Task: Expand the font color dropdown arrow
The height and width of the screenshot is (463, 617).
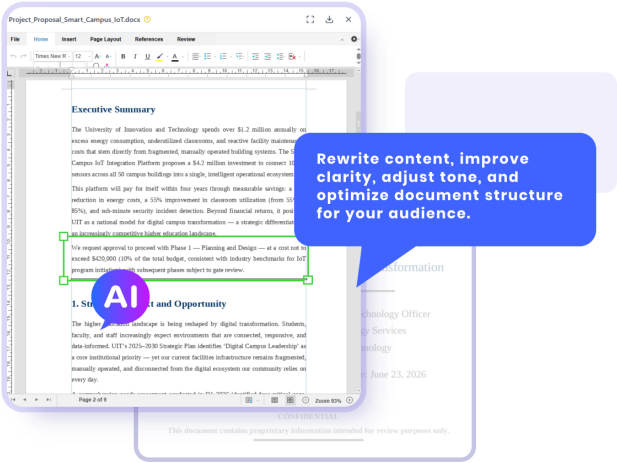Action: 183,57
